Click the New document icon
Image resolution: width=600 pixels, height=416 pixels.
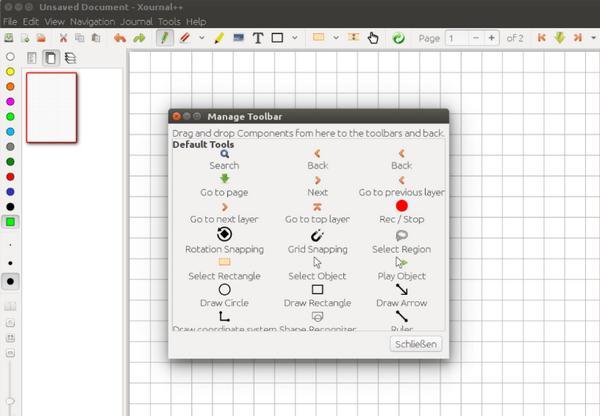25,38
